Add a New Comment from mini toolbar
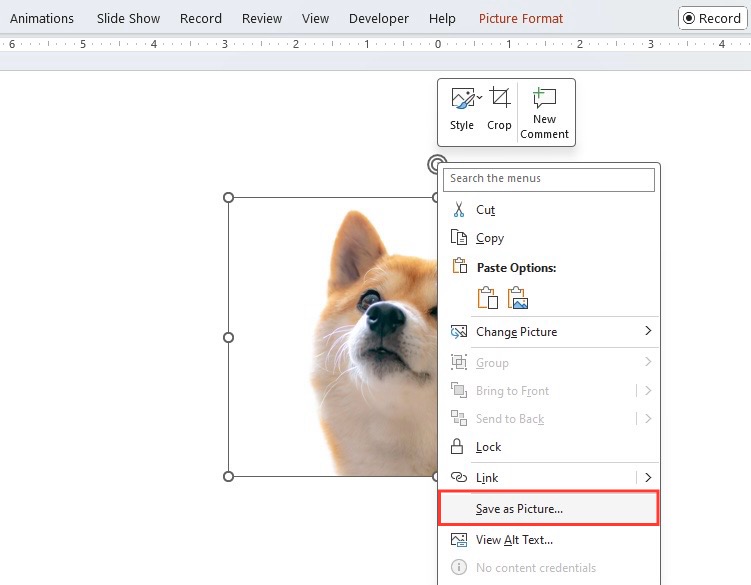751x585 pixels. pyautogui.click(x=545, y=113)
